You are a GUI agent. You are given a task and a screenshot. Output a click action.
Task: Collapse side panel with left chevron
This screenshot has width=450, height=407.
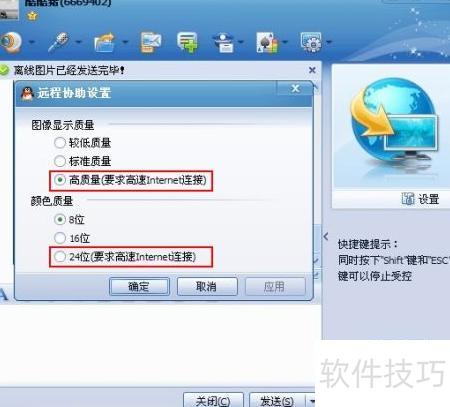[326, 237]
